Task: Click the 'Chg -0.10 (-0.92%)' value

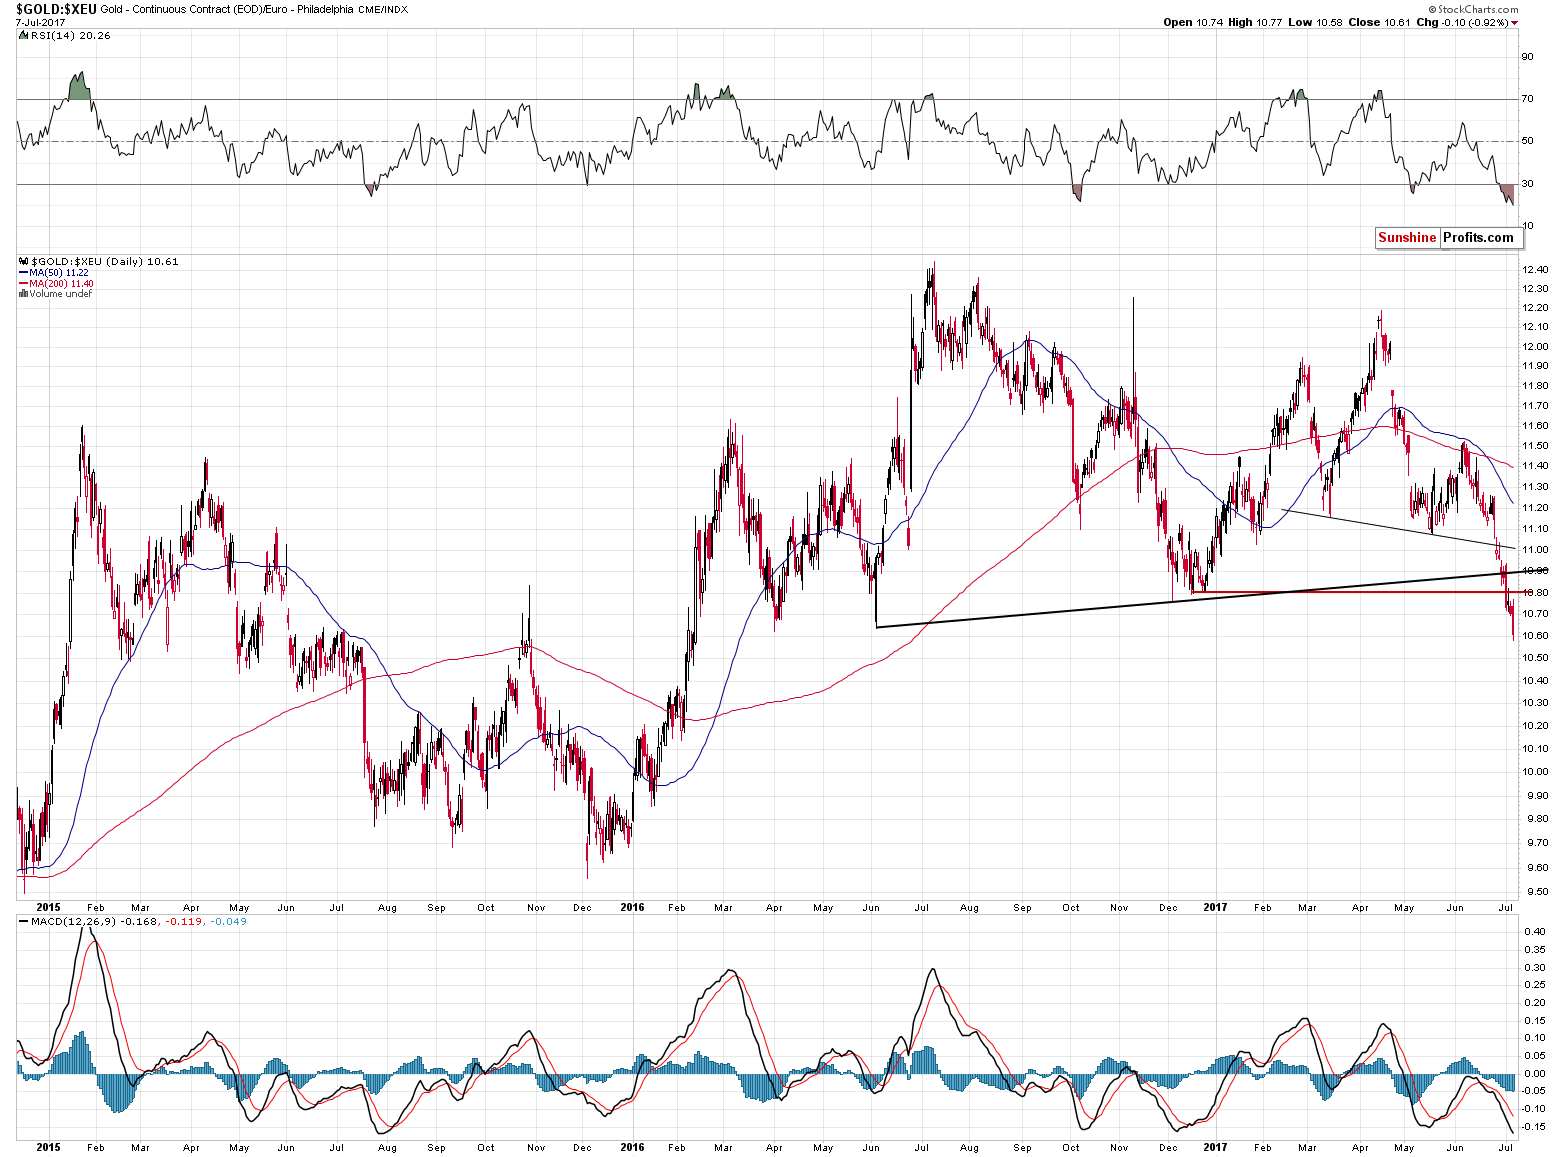Action: (x=1462, y=22)
